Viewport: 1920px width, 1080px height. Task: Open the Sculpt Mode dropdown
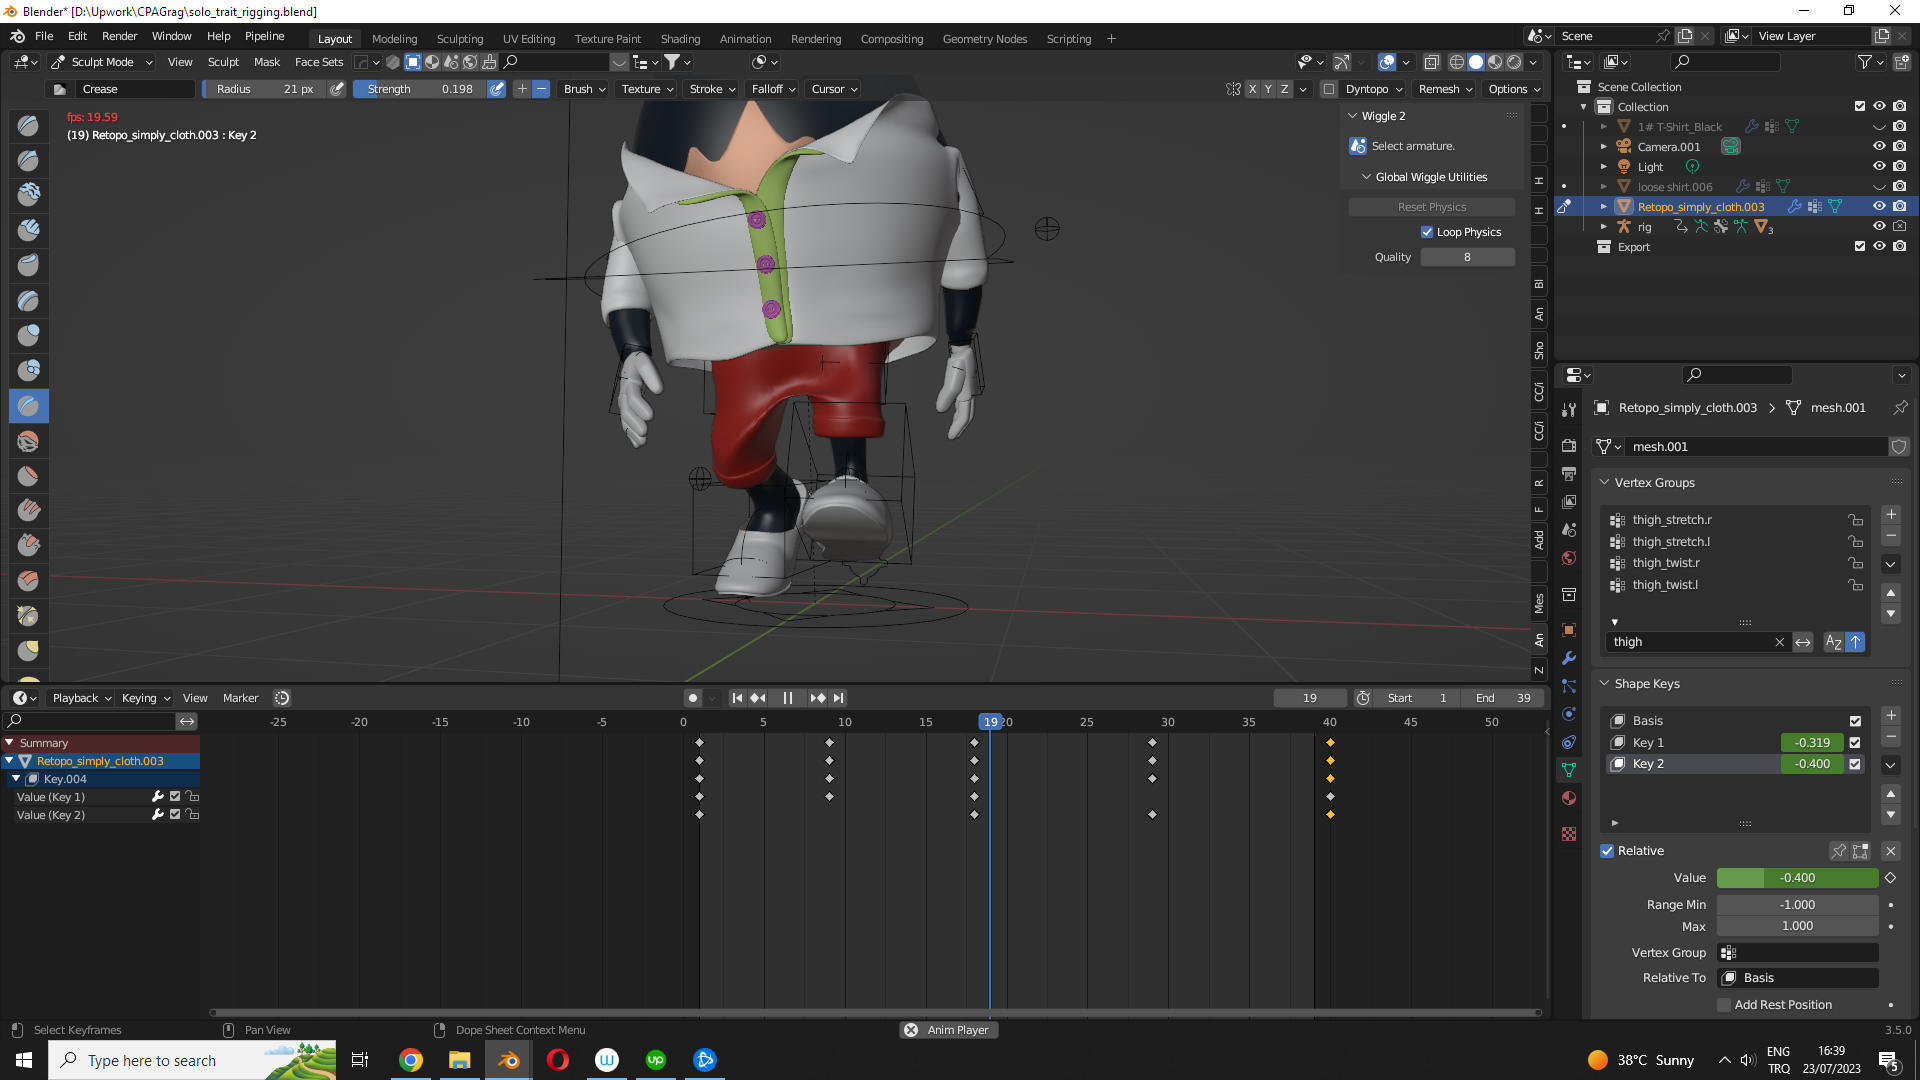coord(102,62)
